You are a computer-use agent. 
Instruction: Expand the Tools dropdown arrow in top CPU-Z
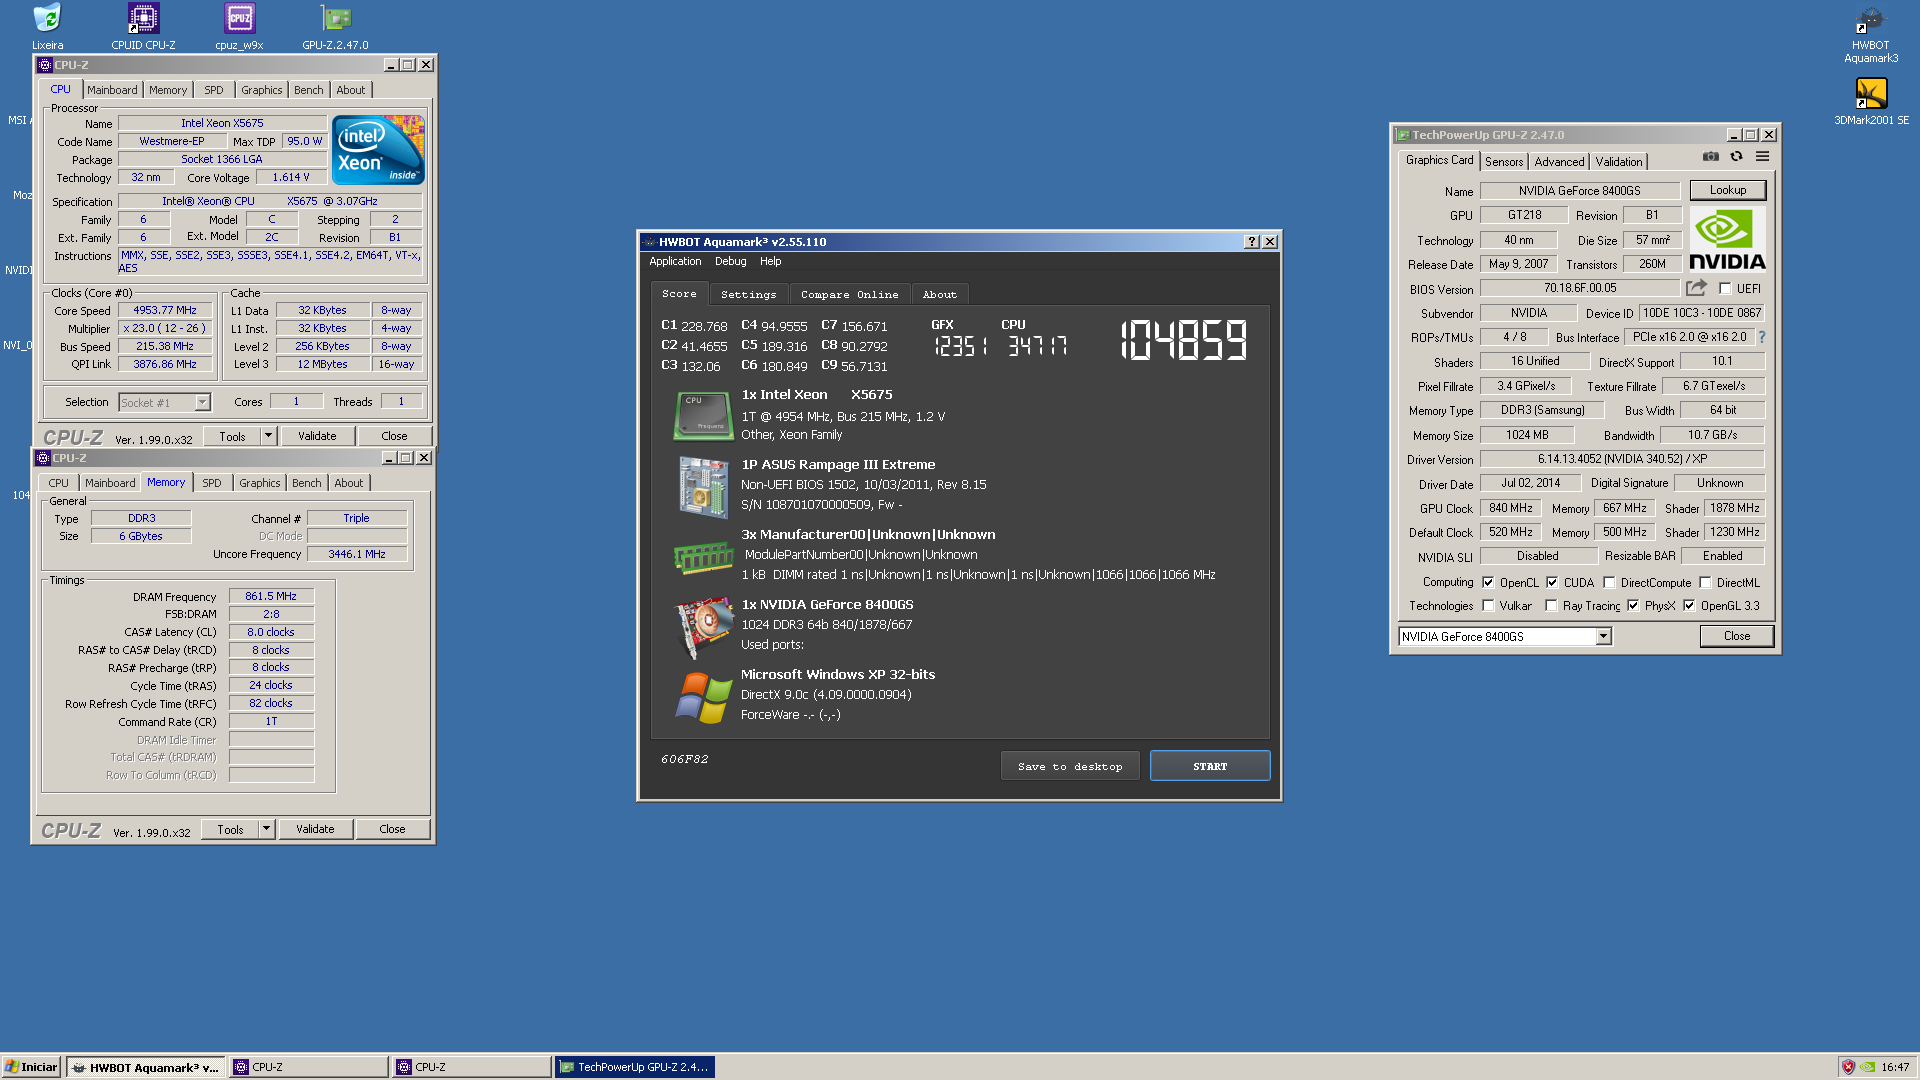268,436
